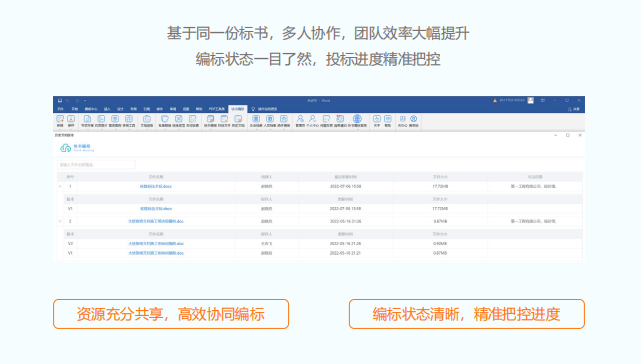
Task: Click the cup-shaped icon in the ribbon
Action: tap(165, 119)
